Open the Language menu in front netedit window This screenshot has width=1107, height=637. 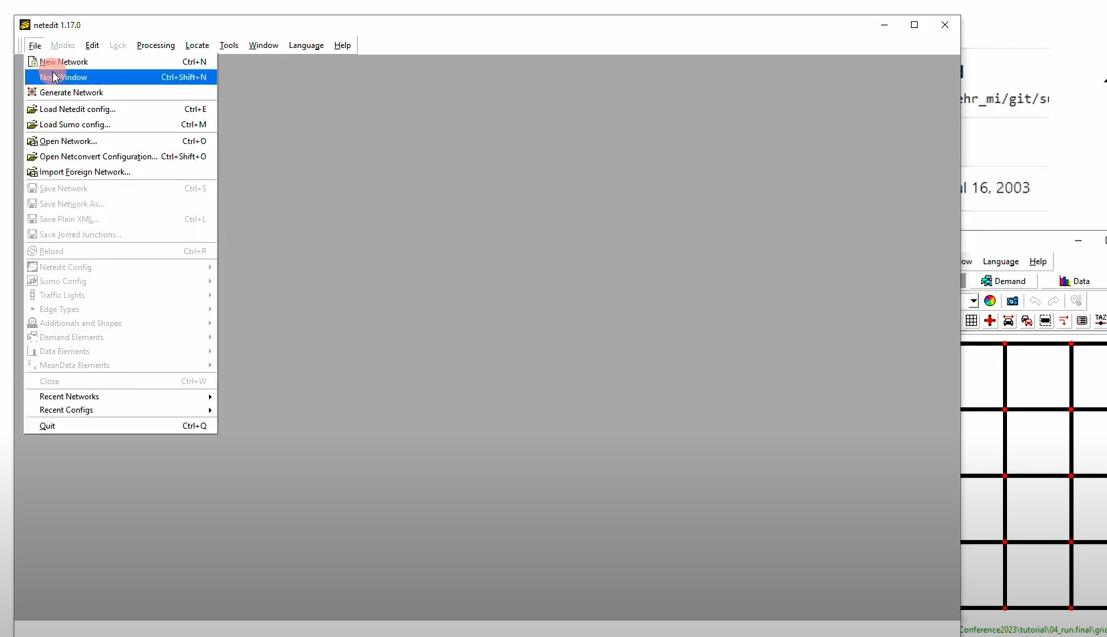pyautogui.click(x=306, y=45)
